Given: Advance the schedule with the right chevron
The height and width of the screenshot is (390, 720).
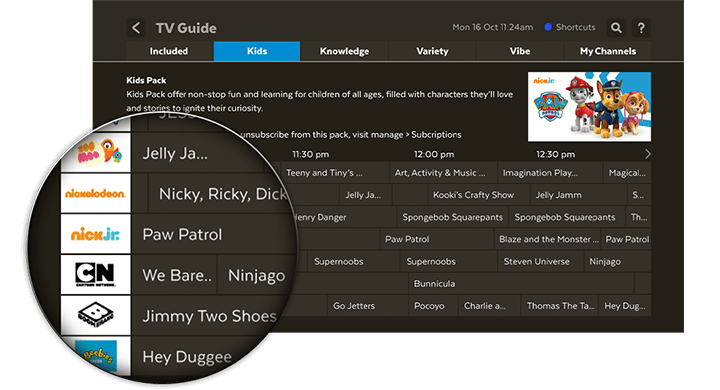Looking at the screenshot, I should (647, 154).
